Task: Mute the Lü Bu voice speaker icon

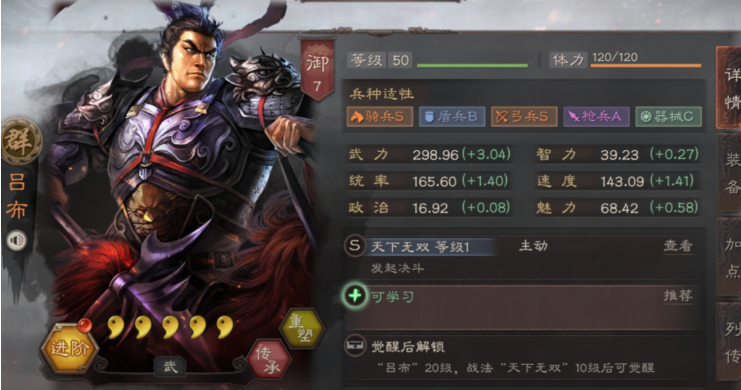Action: point(17,240)
